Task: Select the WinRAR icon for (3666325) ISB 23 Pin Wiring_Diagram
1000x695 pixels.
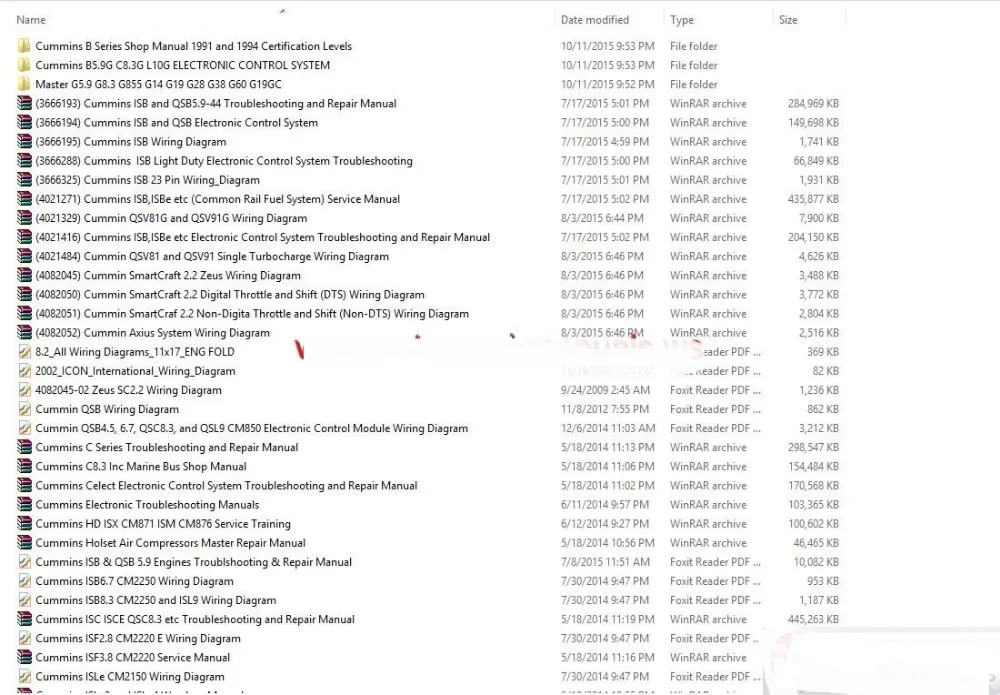Action: [24, 180]
